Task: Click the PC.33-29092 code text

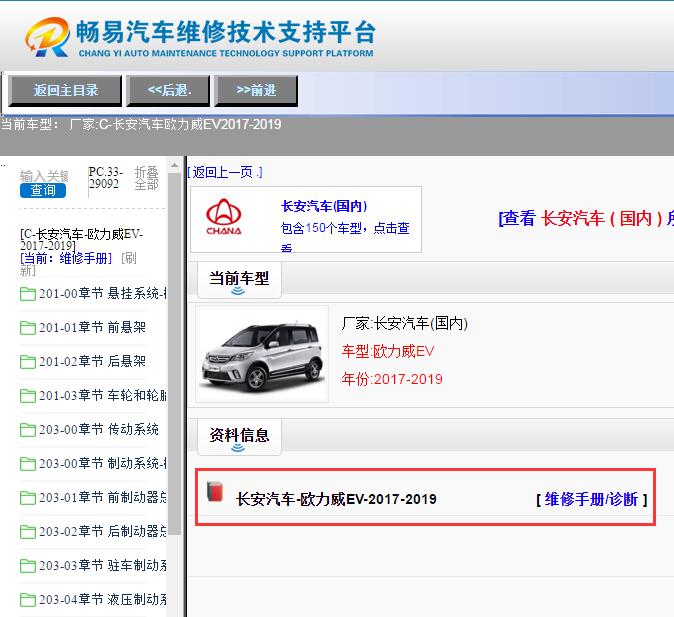Action: point(106,178)
